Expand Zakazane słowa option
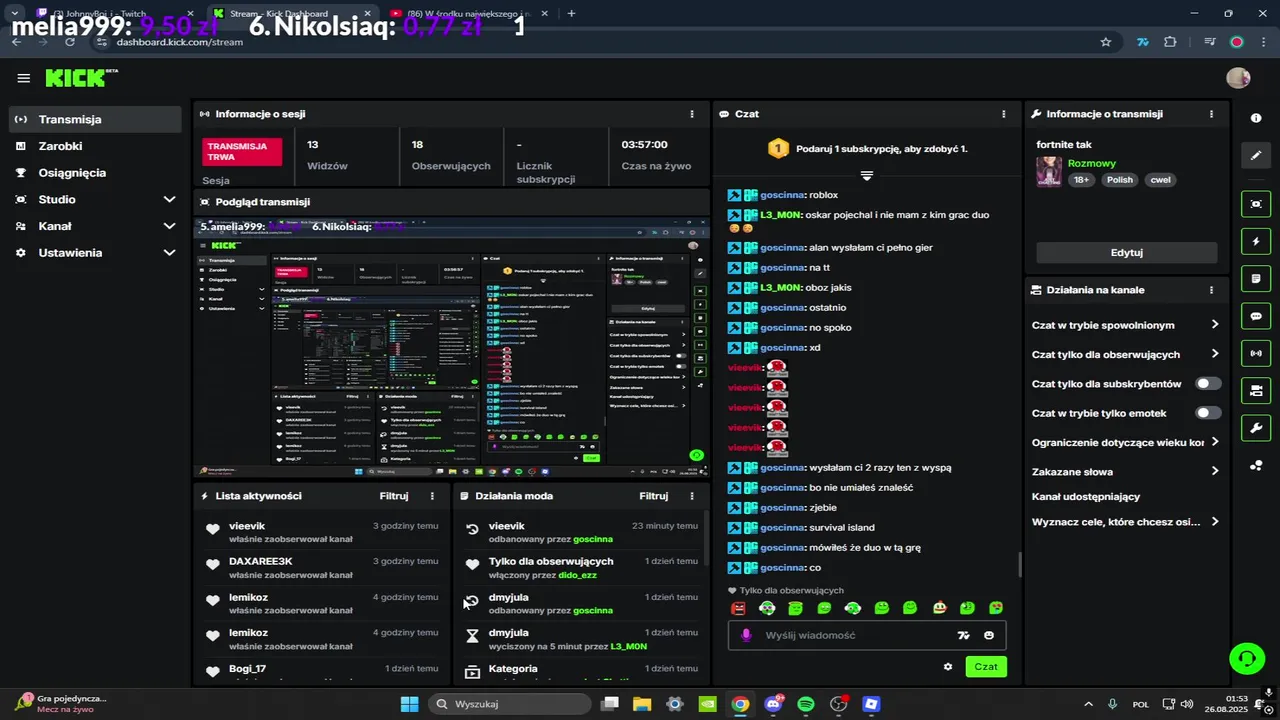Image resolution: width=1280 pixels, height=720 pixels. (x=1125, y=471)
